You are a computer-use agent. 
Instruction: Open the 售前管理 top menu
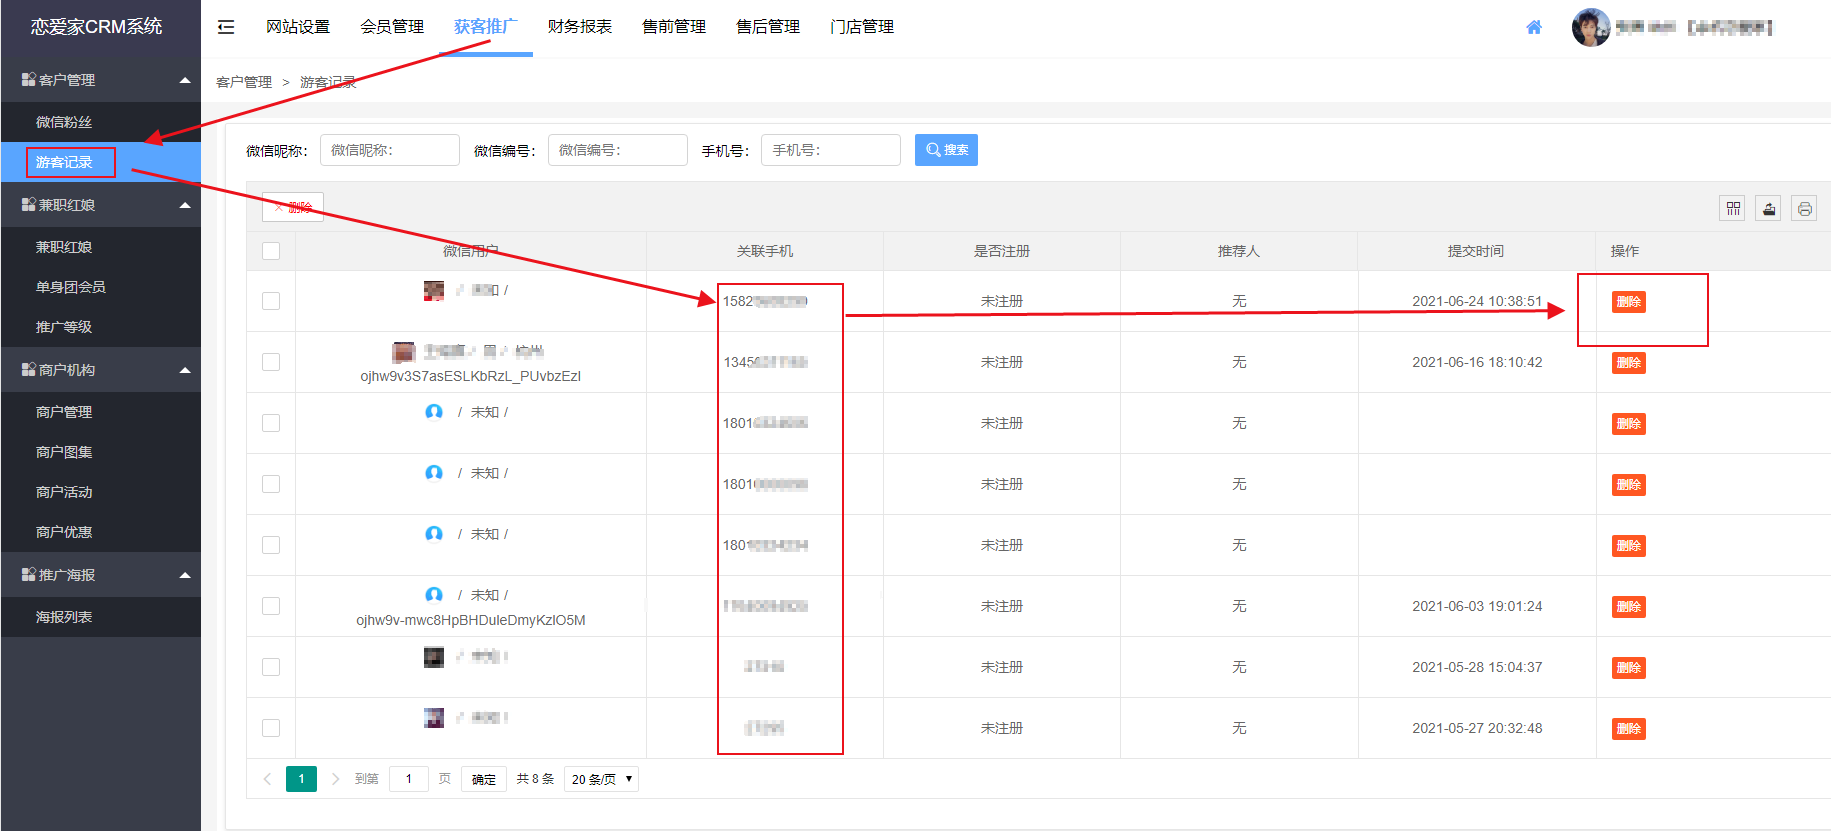[674, 27]
